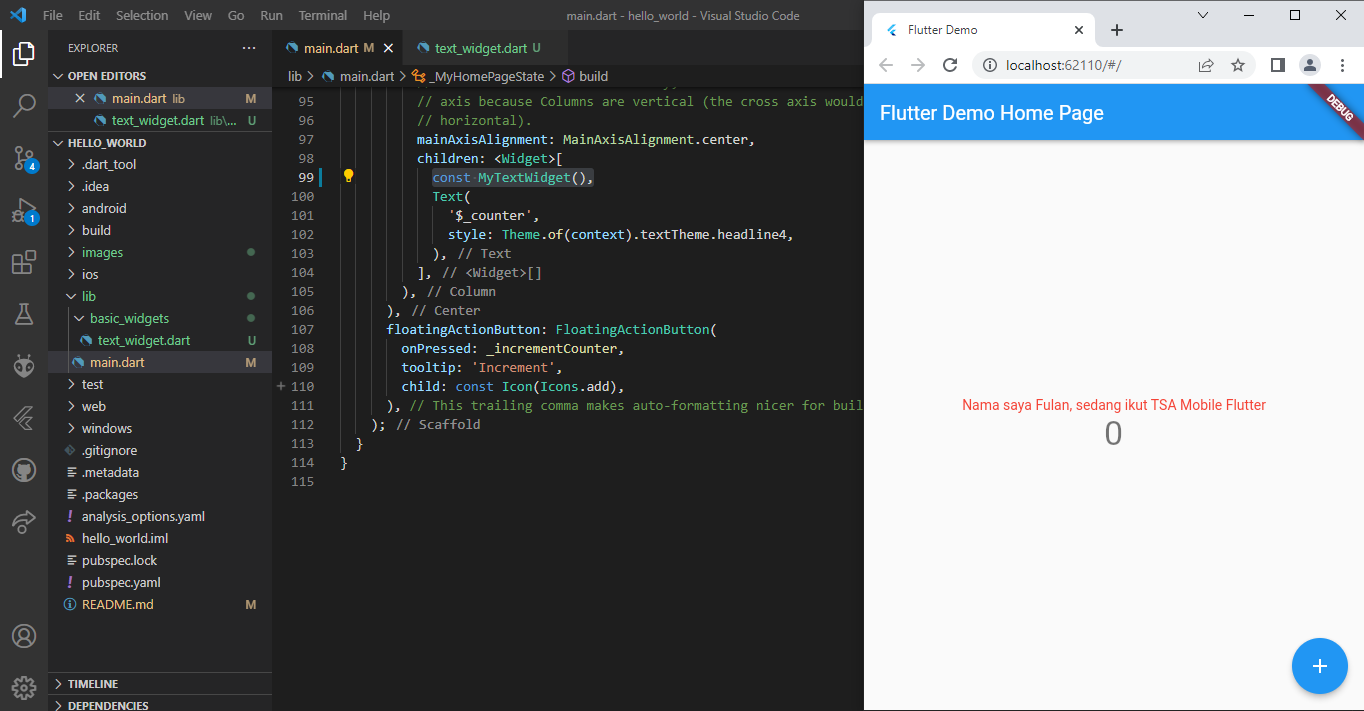Open the Search view in activity bar
1364x711 pixels.
[x=24, y=105]
